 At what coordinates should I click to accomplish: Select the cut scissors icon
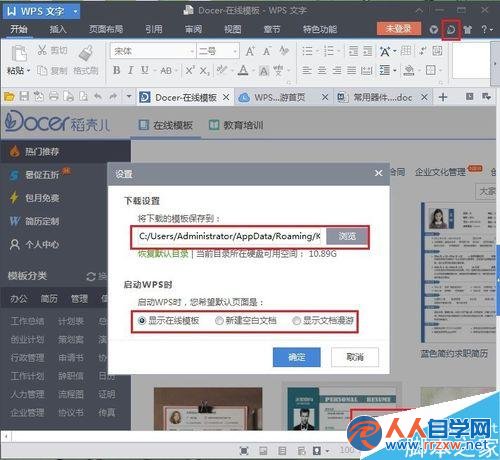point(42,50)
